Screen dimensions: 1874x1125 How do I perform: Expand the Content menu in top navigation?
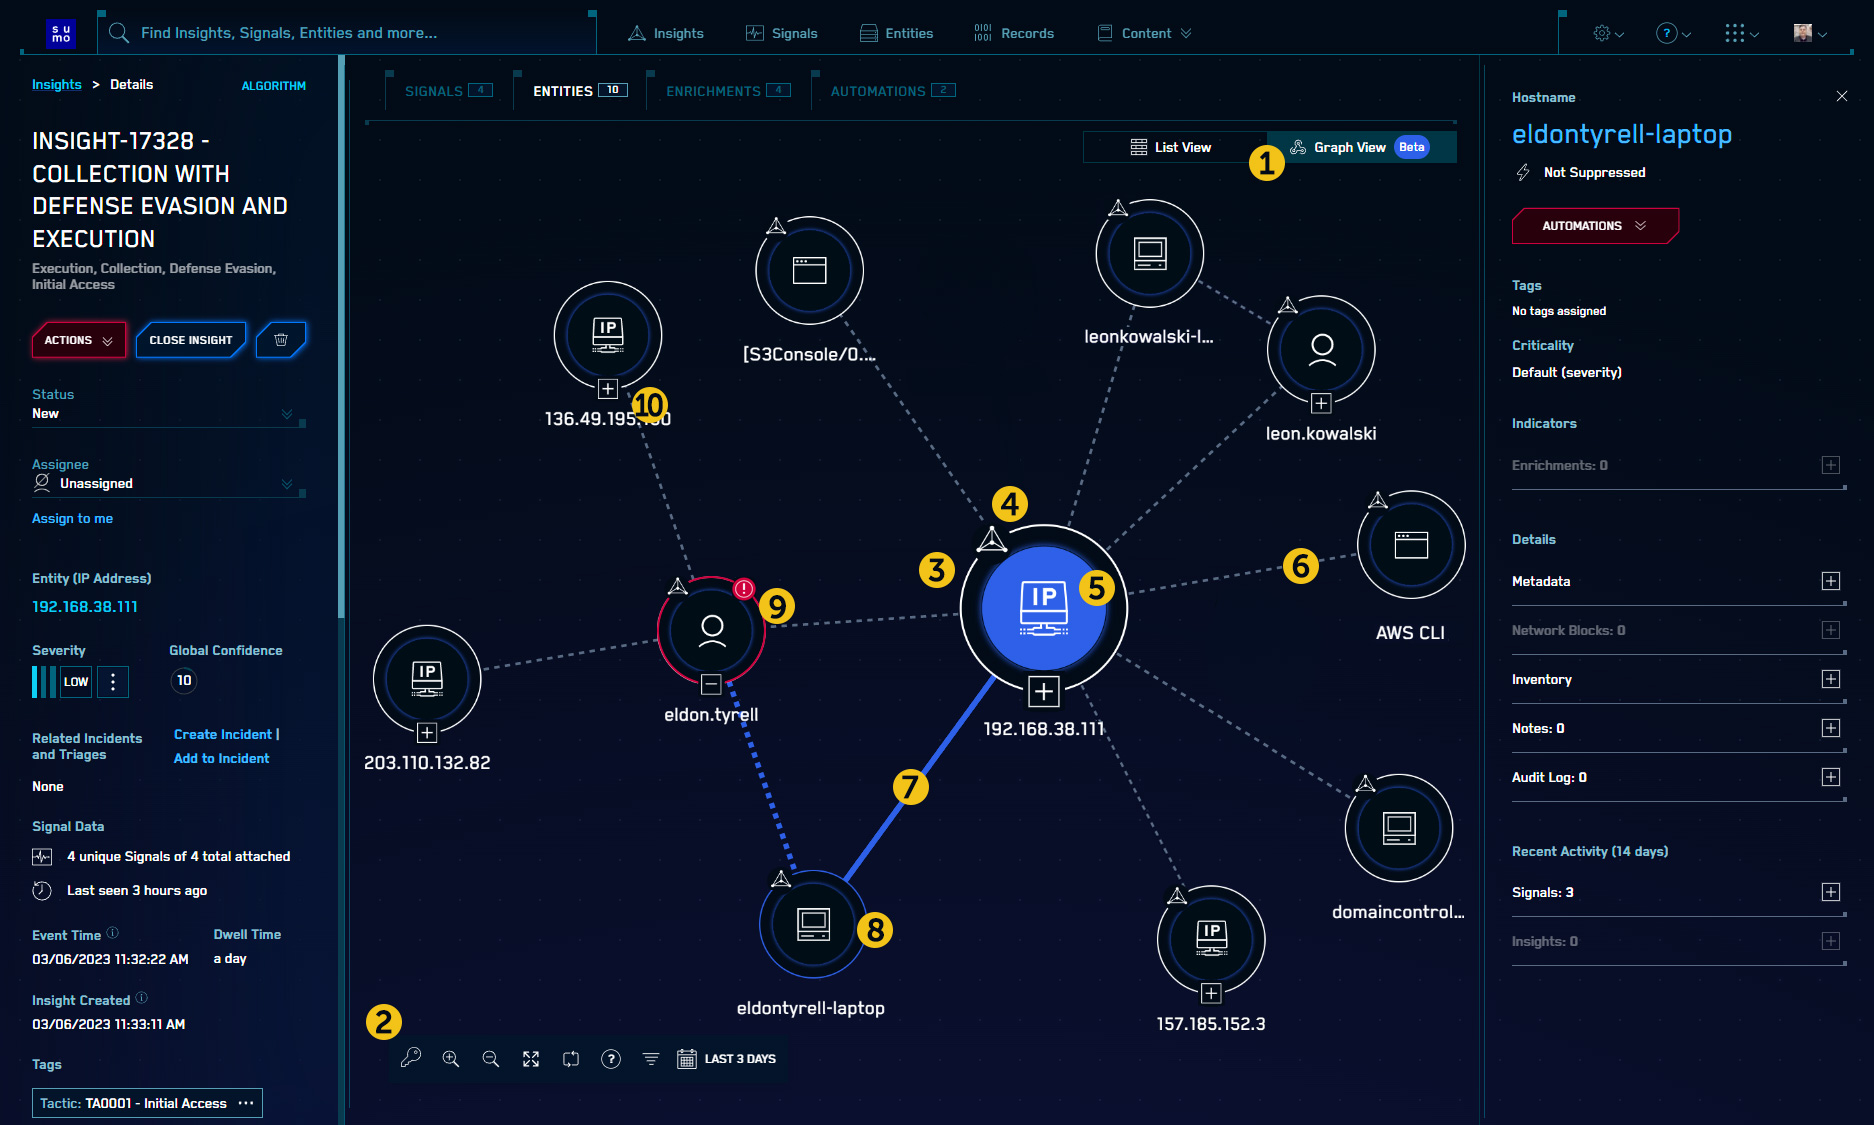pos(1143,33)
